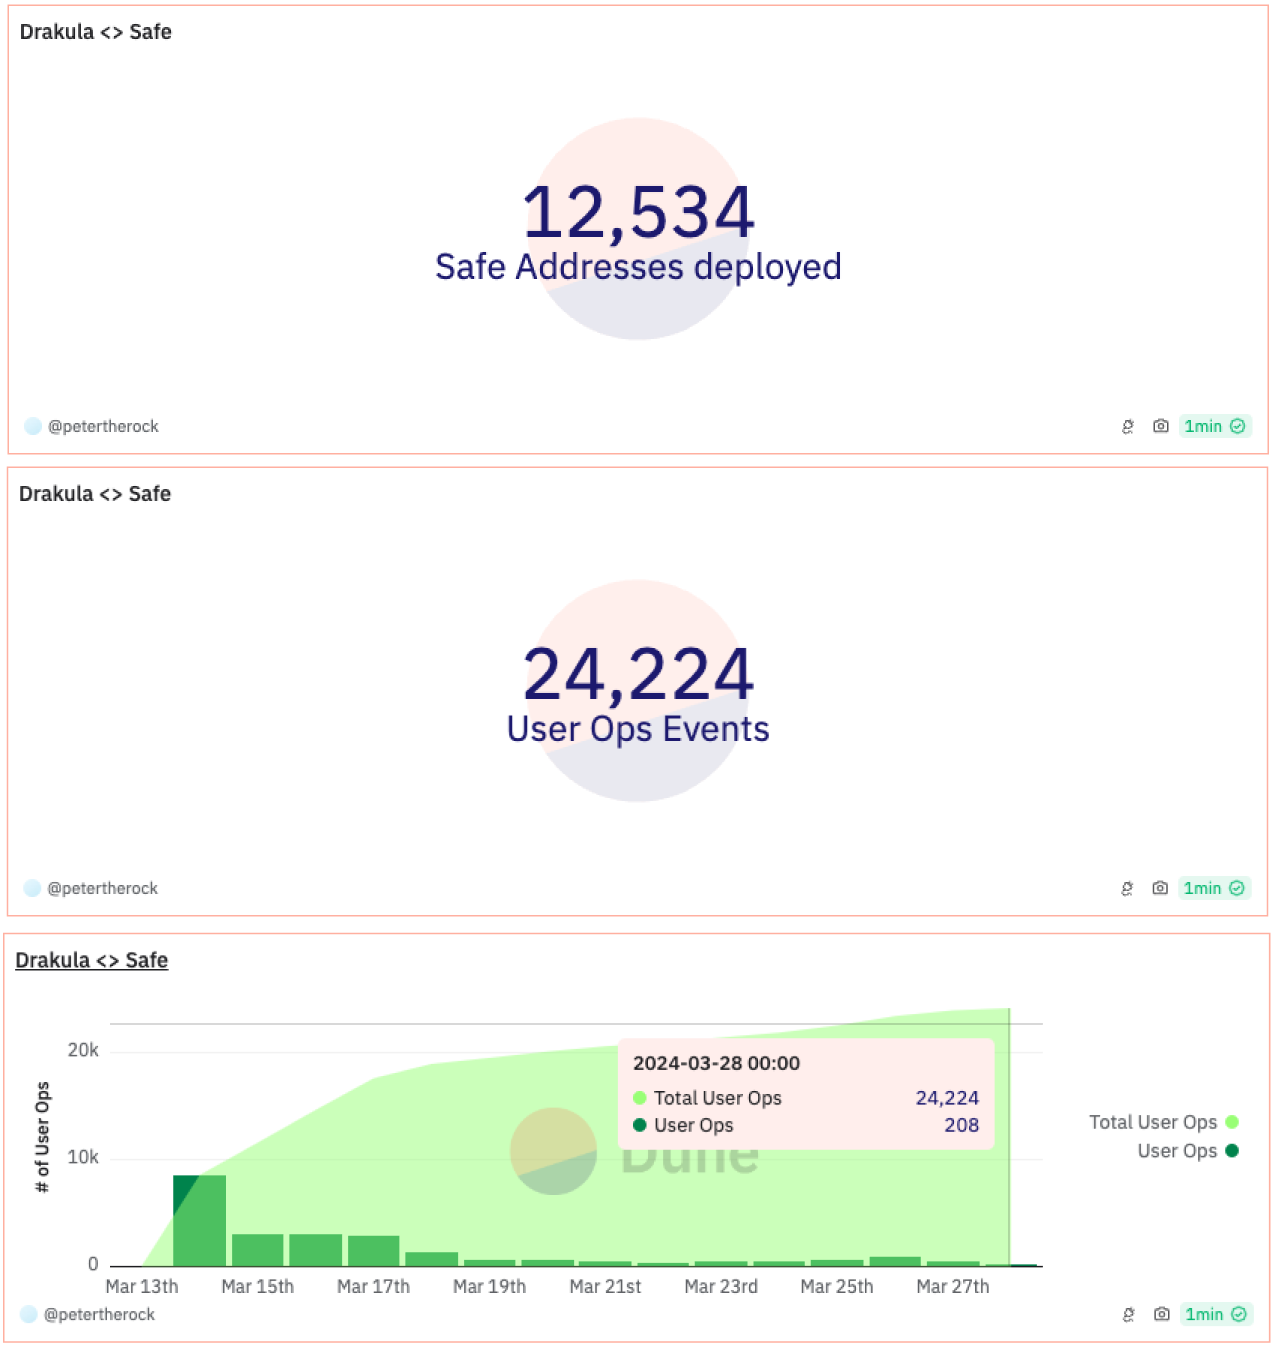Select the bar above Mar 17th label
Screen dimensions: 1283x1349
click(373, 1251)
